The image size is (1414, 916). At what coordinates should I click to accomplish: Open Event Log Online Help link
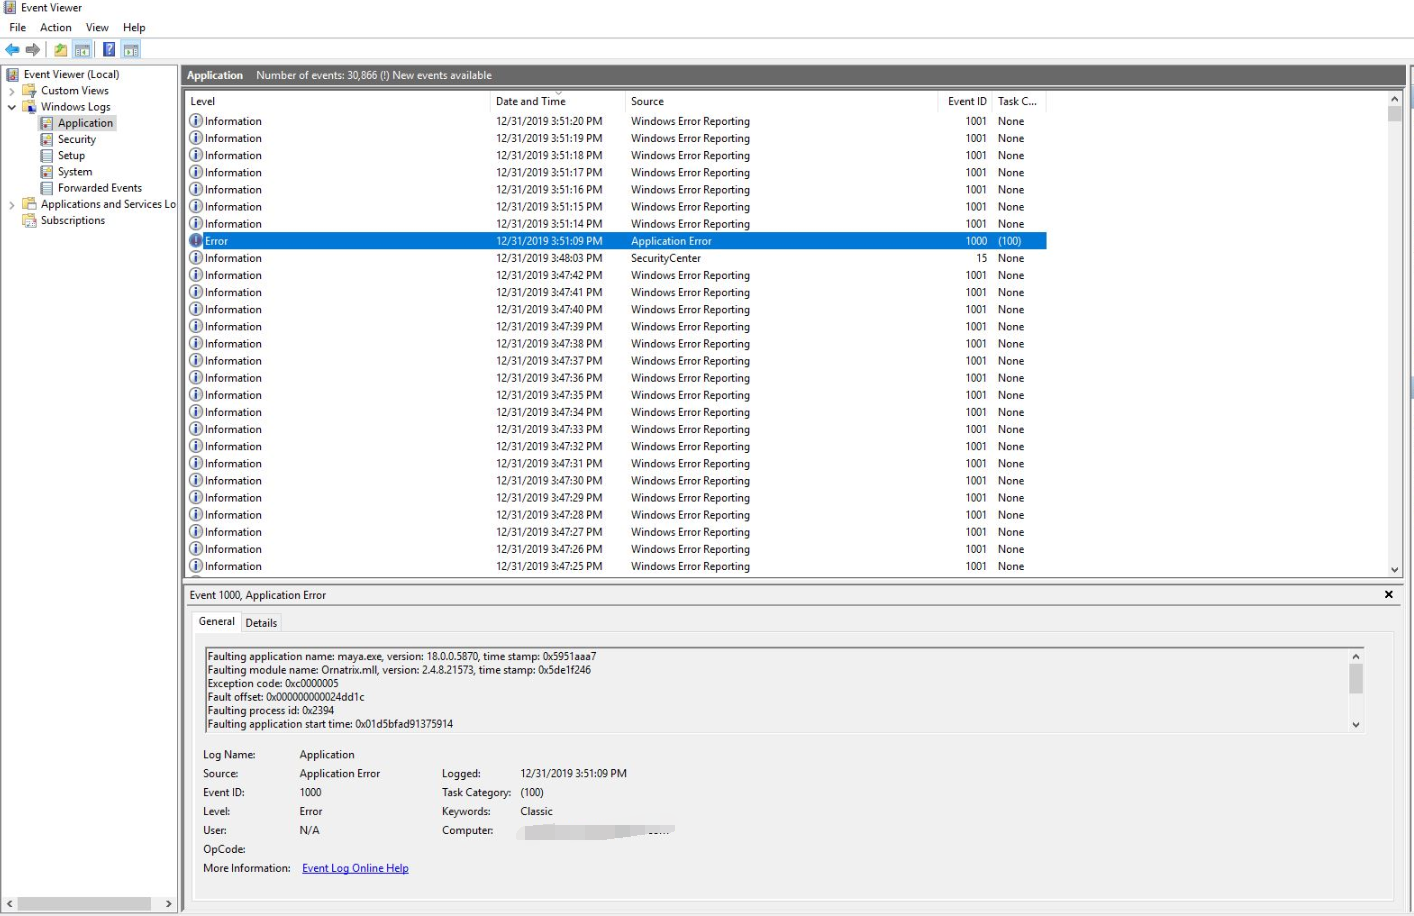click(x=355, y=869)
